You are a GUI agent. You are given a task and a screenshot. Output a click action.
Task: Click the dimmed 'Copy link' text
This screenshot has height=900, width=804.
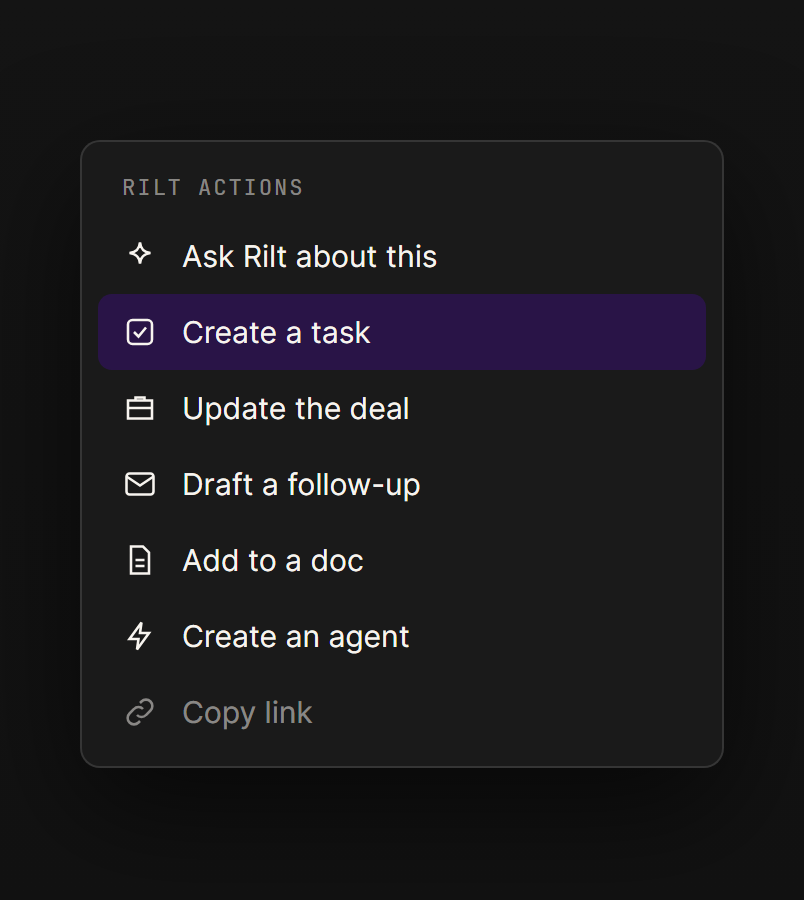247,713
